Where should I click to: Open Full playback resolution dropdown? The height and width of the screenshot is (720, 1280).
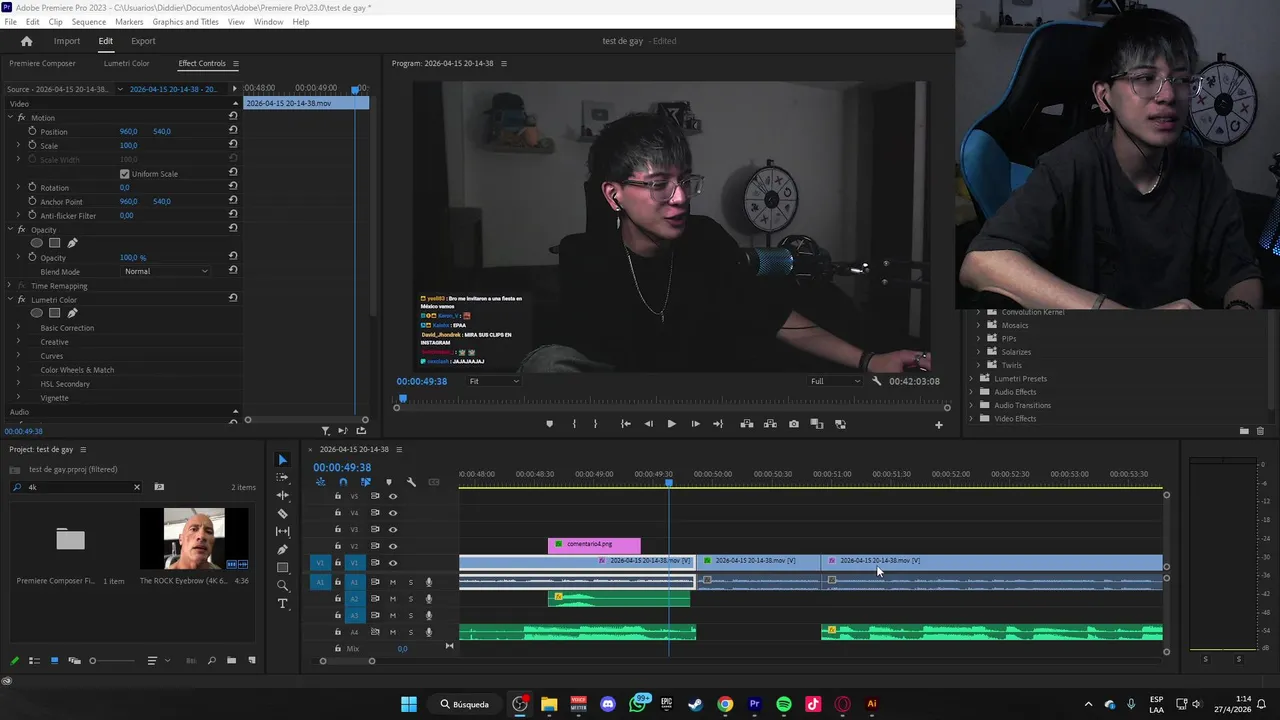coord(835,381)
